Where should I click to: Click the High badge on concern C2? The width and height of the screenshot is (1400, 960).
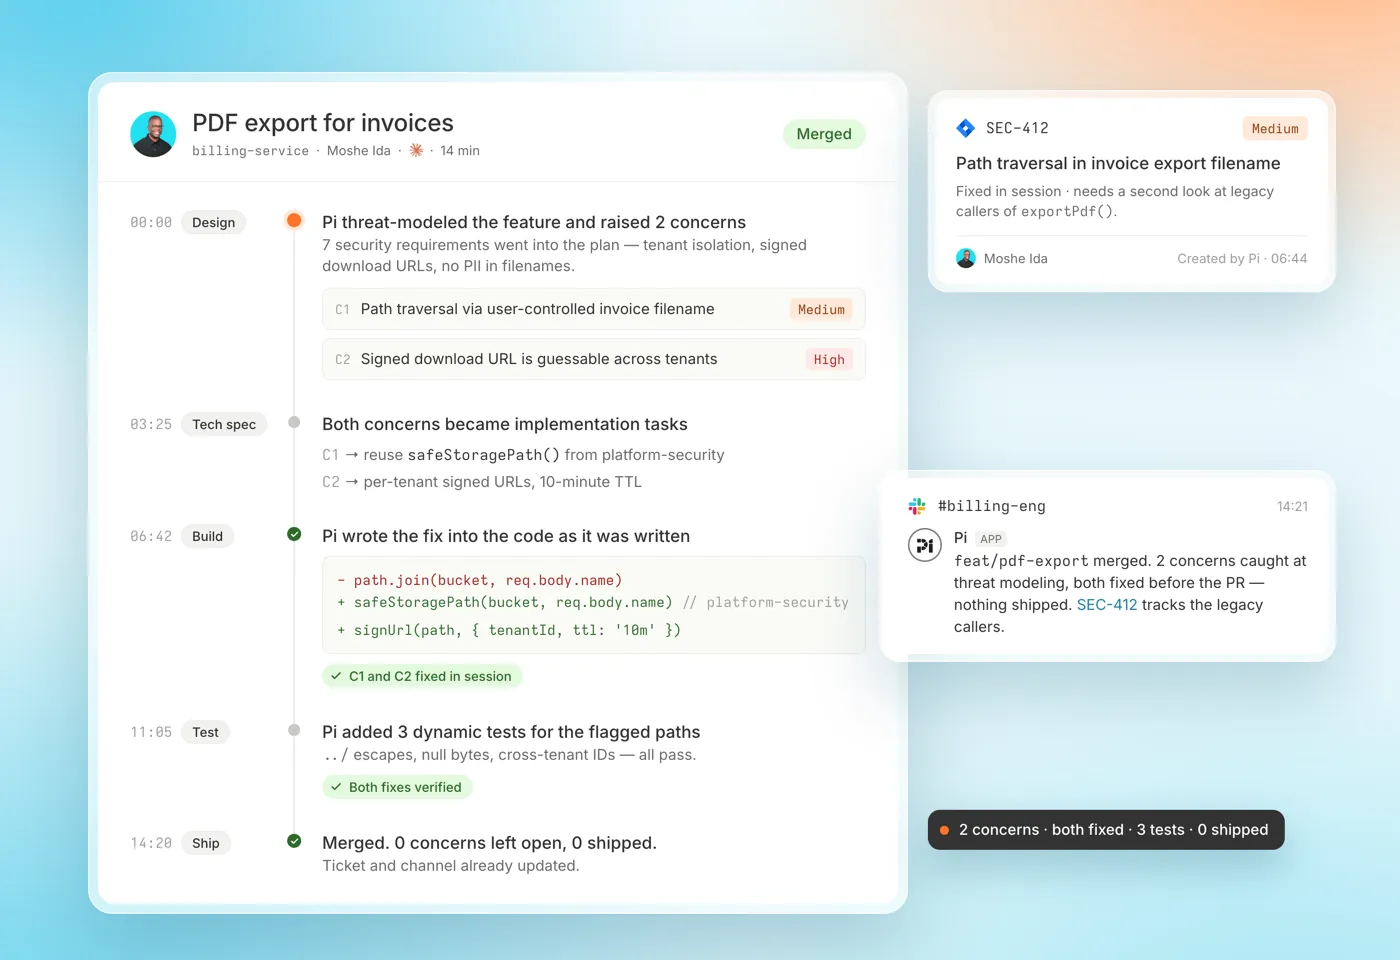[829, 359]
